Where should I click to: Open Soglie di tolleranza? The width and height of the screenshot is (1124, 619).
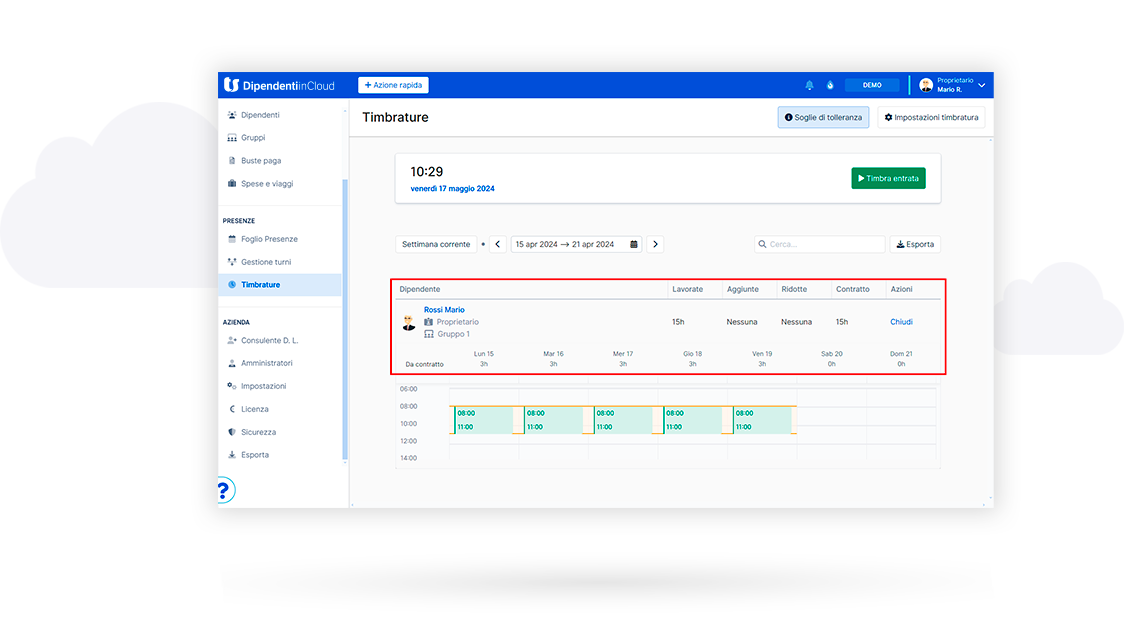point(823,117)
